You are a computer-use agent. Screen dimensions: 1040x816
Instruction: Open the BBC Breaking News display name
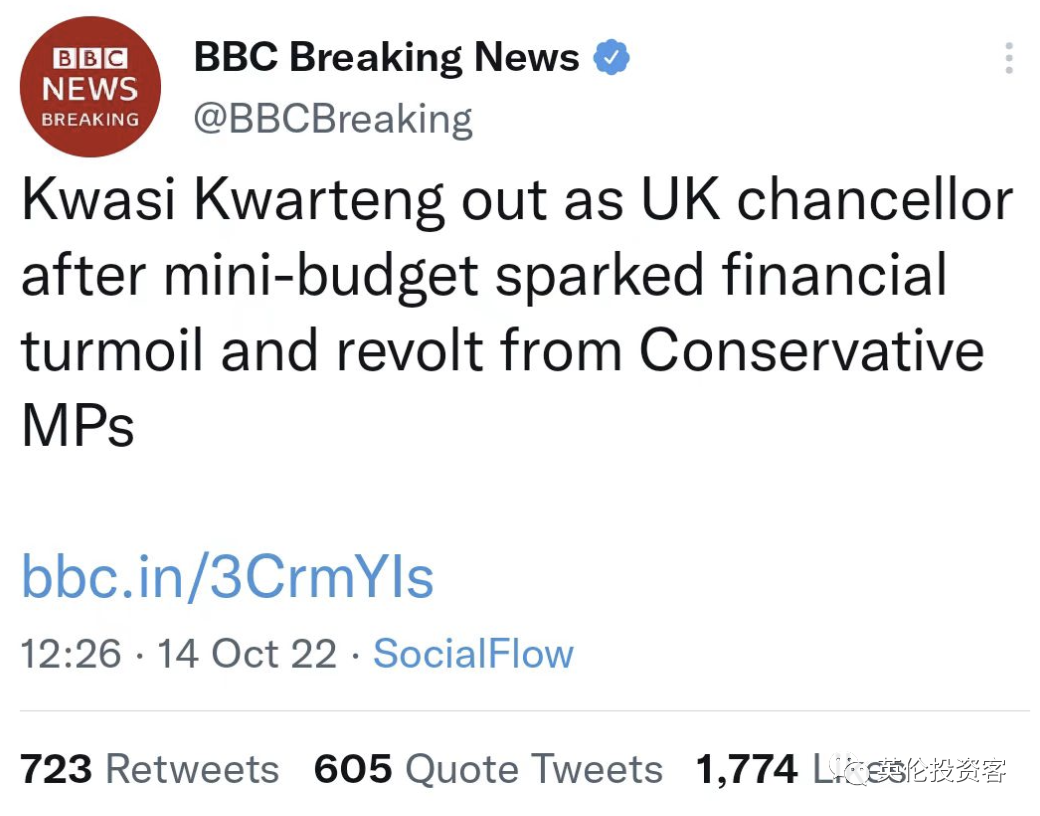386,58
